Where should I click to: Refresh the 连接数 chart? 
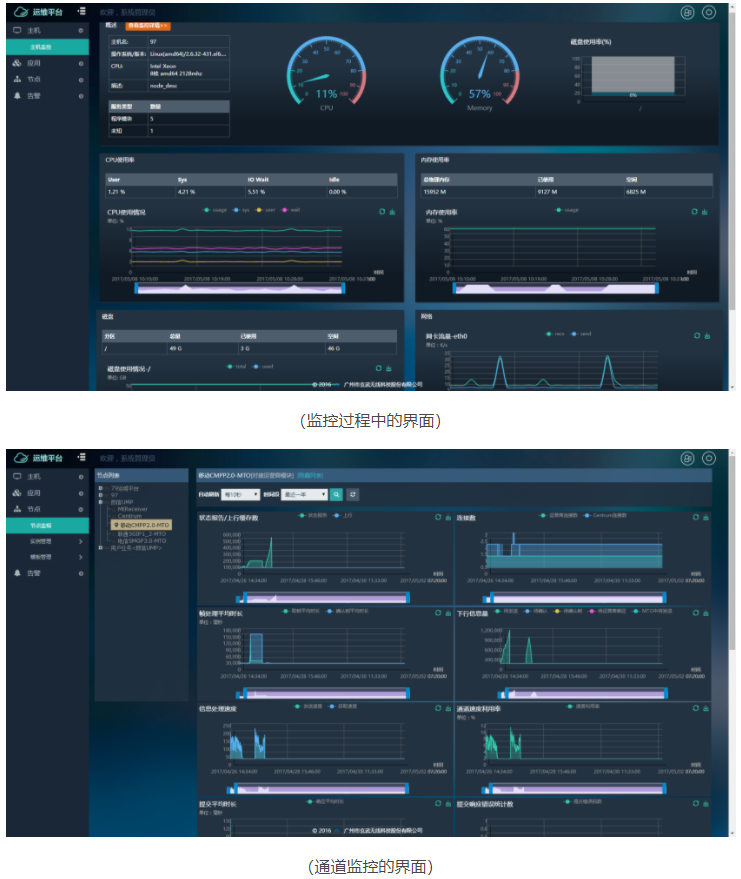click(x=696, y=517)
